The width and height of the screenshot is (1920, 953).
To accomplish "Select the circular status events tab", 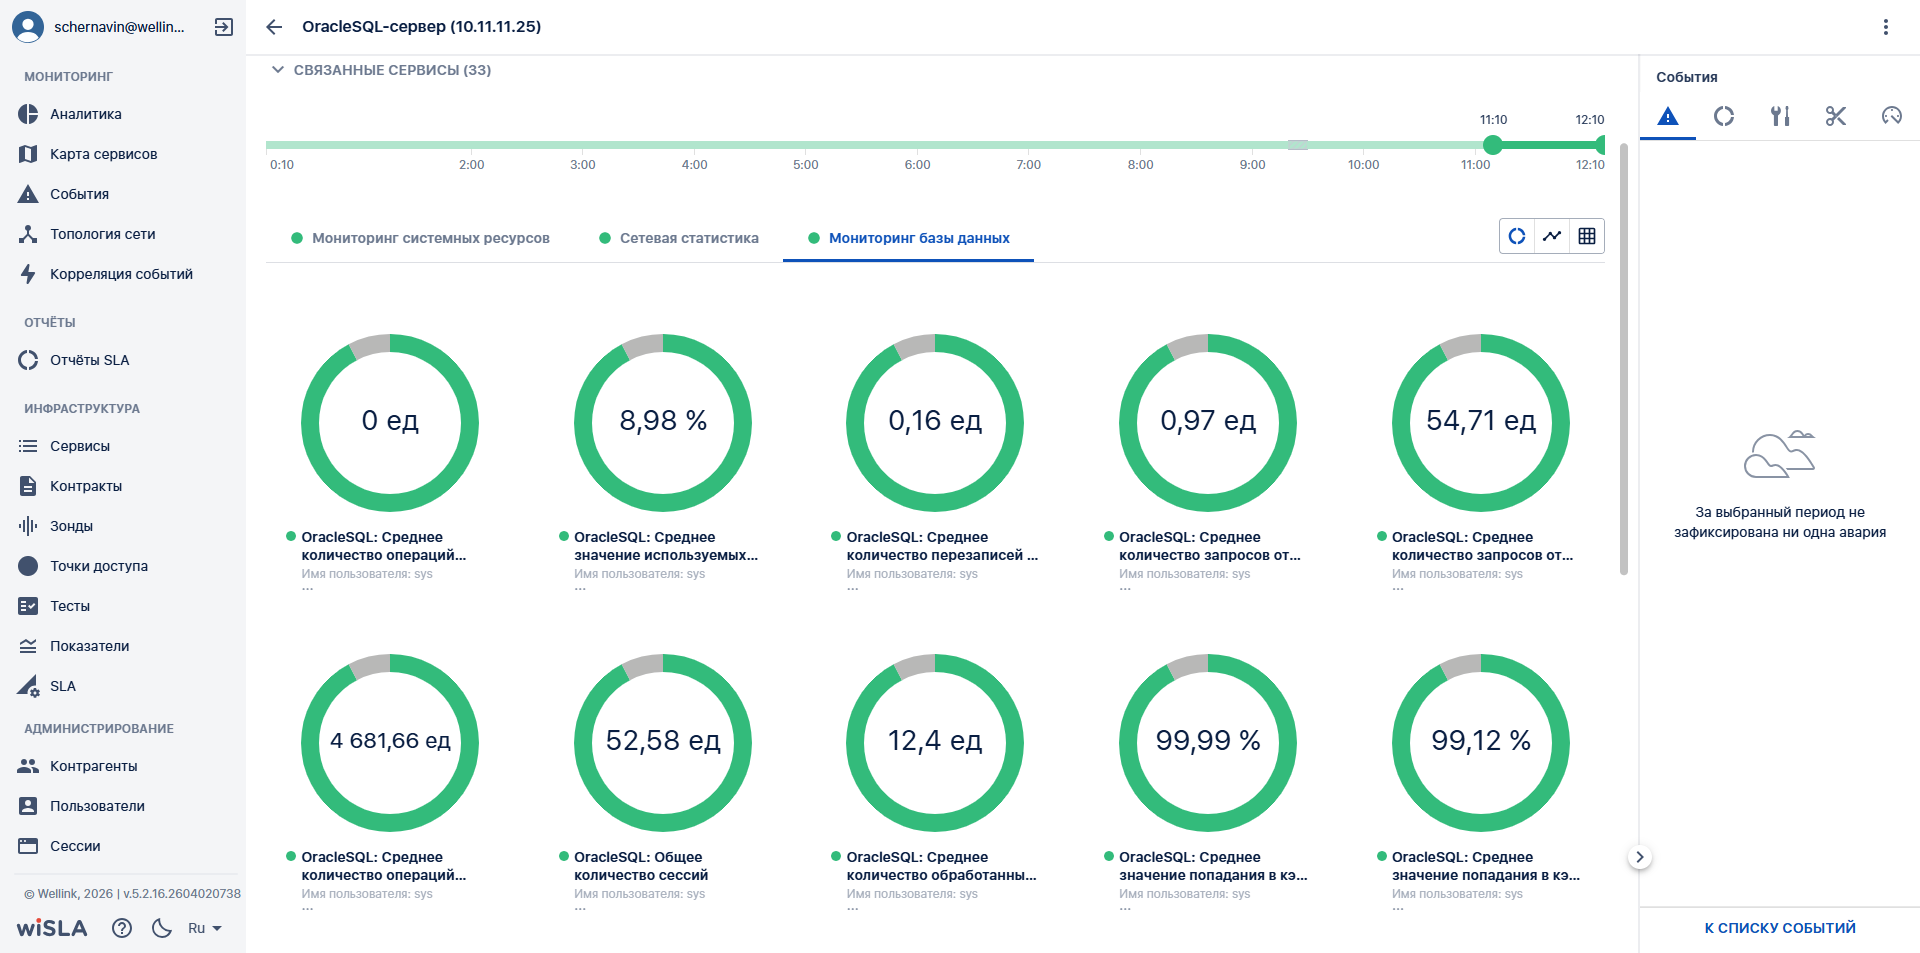I will pos(1724,116).
